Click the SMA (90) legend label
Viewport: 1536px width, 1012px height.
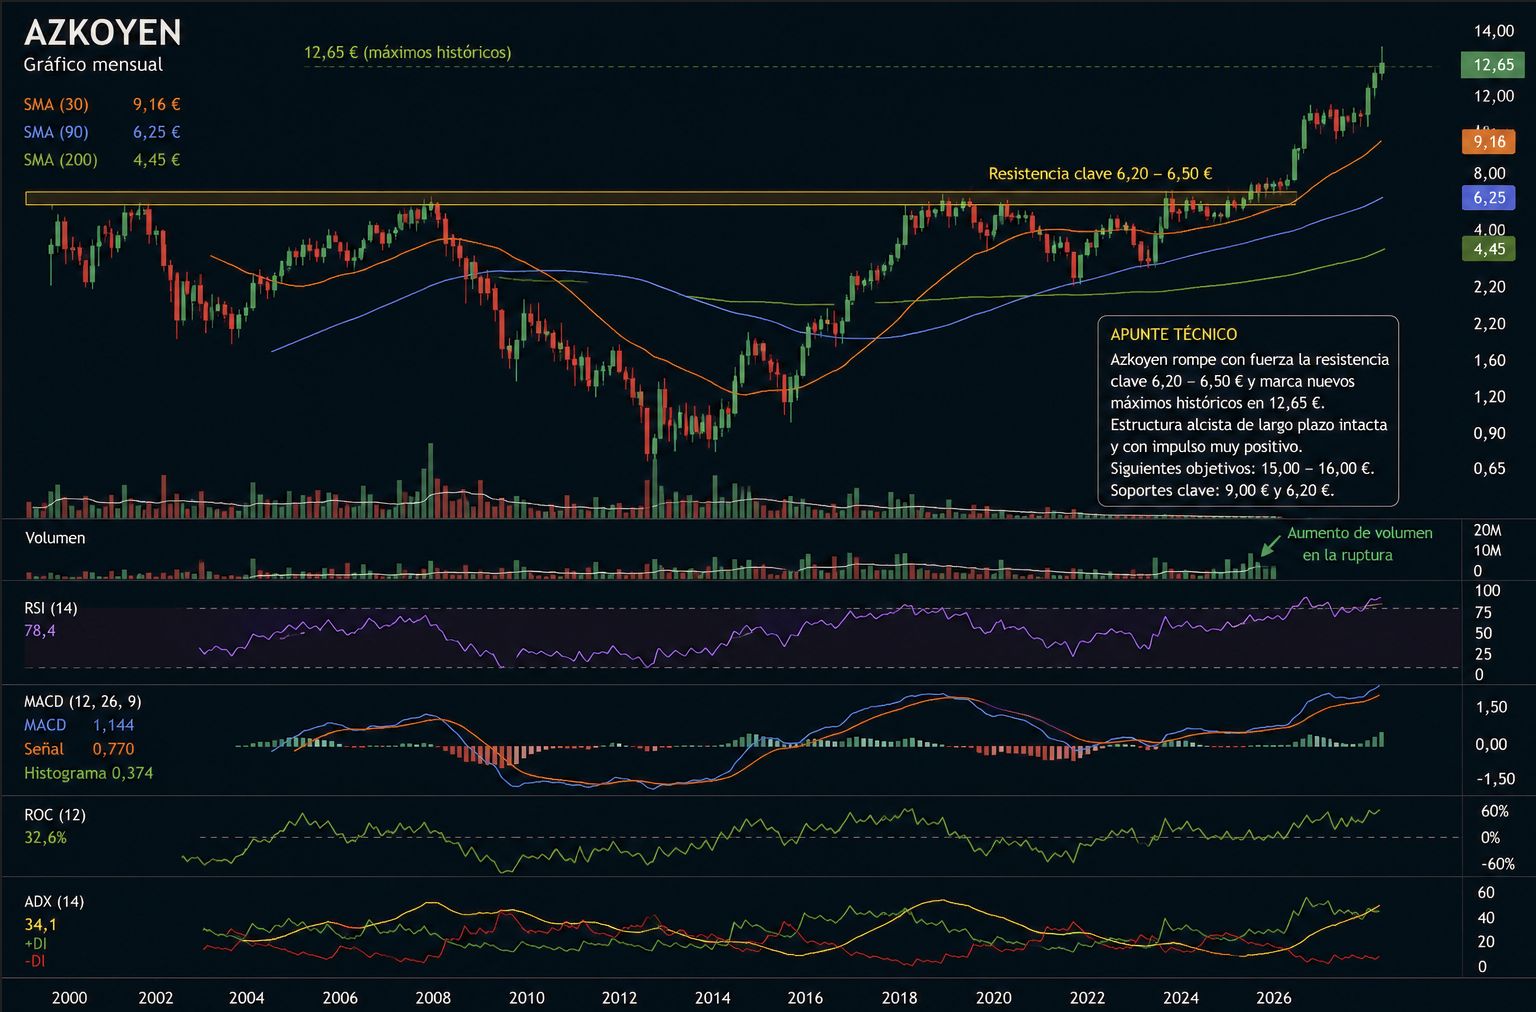tap(56, 132)
